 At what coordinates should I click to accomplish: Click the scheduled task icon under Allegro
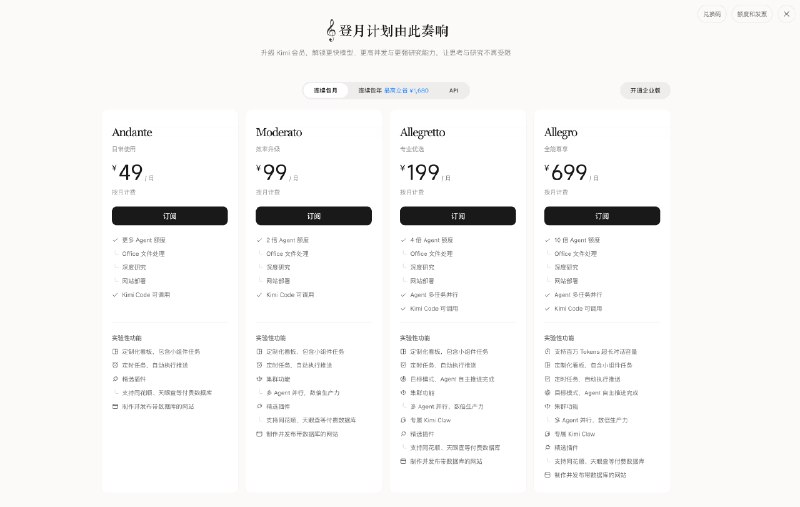click(x=547, y=379)
